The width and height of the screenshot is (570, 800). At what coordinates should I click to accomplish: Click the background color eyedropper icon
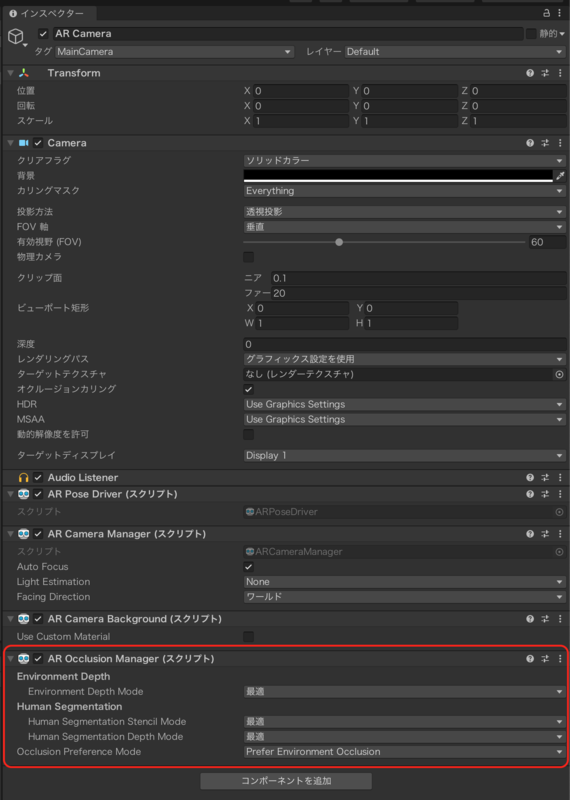coord(560,176)
